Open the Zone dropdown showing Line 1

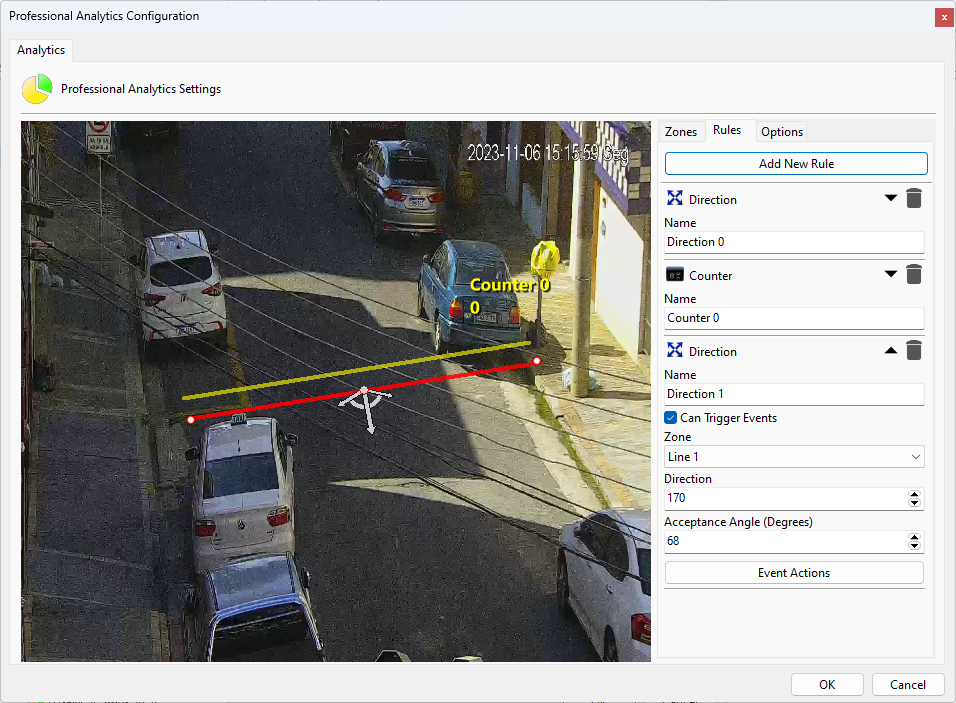coord(794,457)
